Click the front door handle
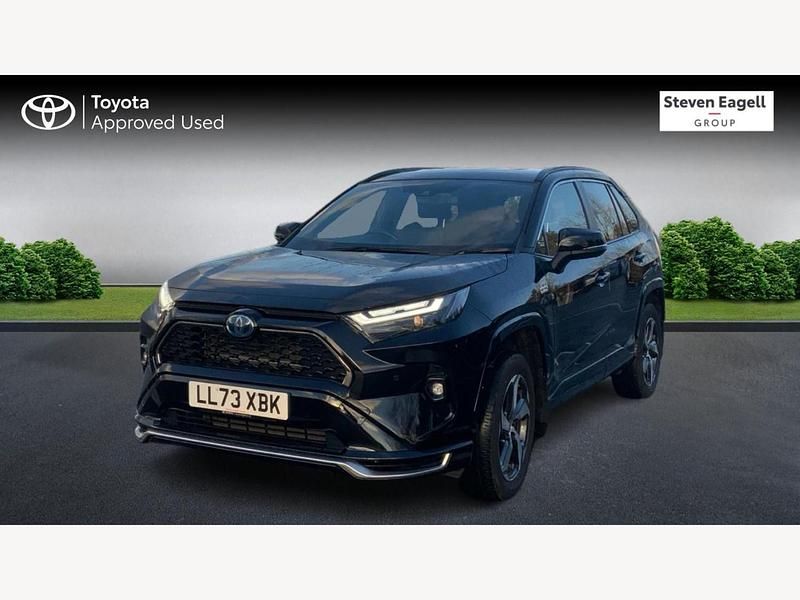800x600 pixels. [x=603, y=279]
